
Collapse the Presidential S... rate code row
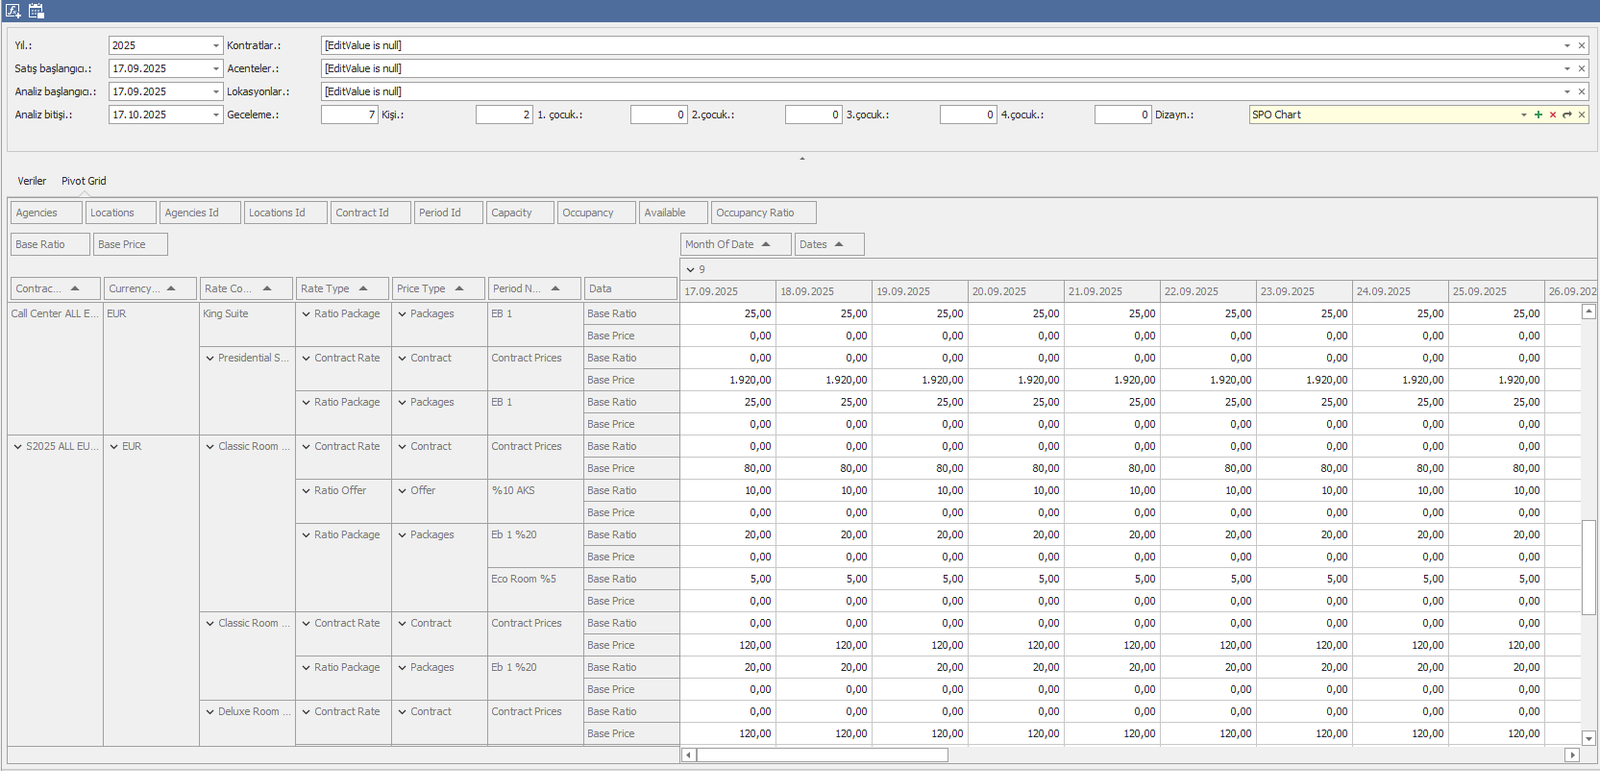pyautogui.click(x=210, y=358)
